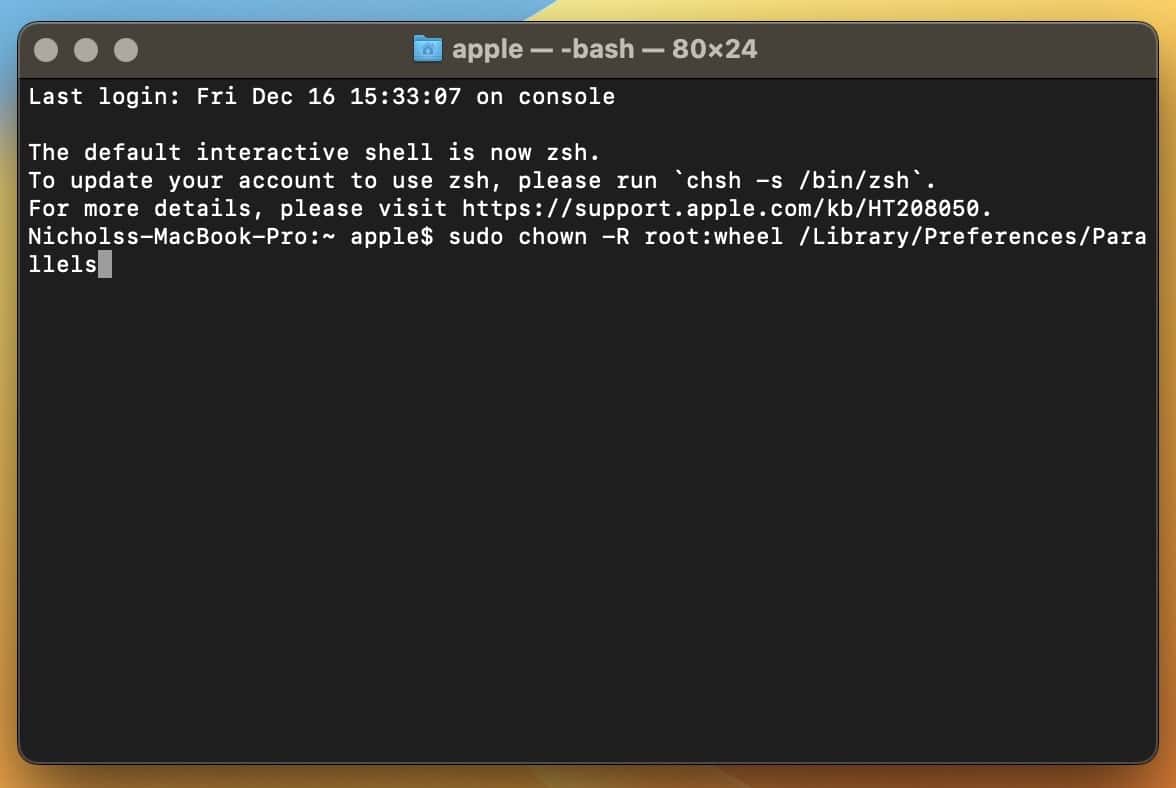1176x788 pixels.
Task: Click the block cursor after 'llels'
Action: coord(105,265)
